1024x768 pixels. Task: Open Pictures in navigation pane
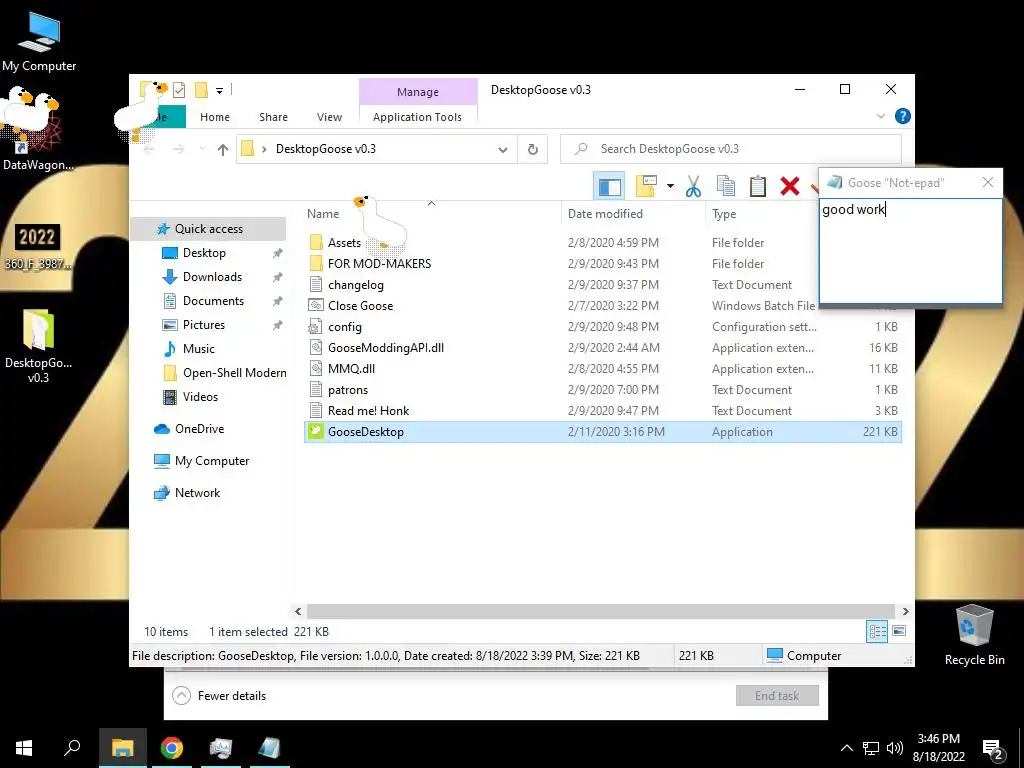click(x=204, y=325)
